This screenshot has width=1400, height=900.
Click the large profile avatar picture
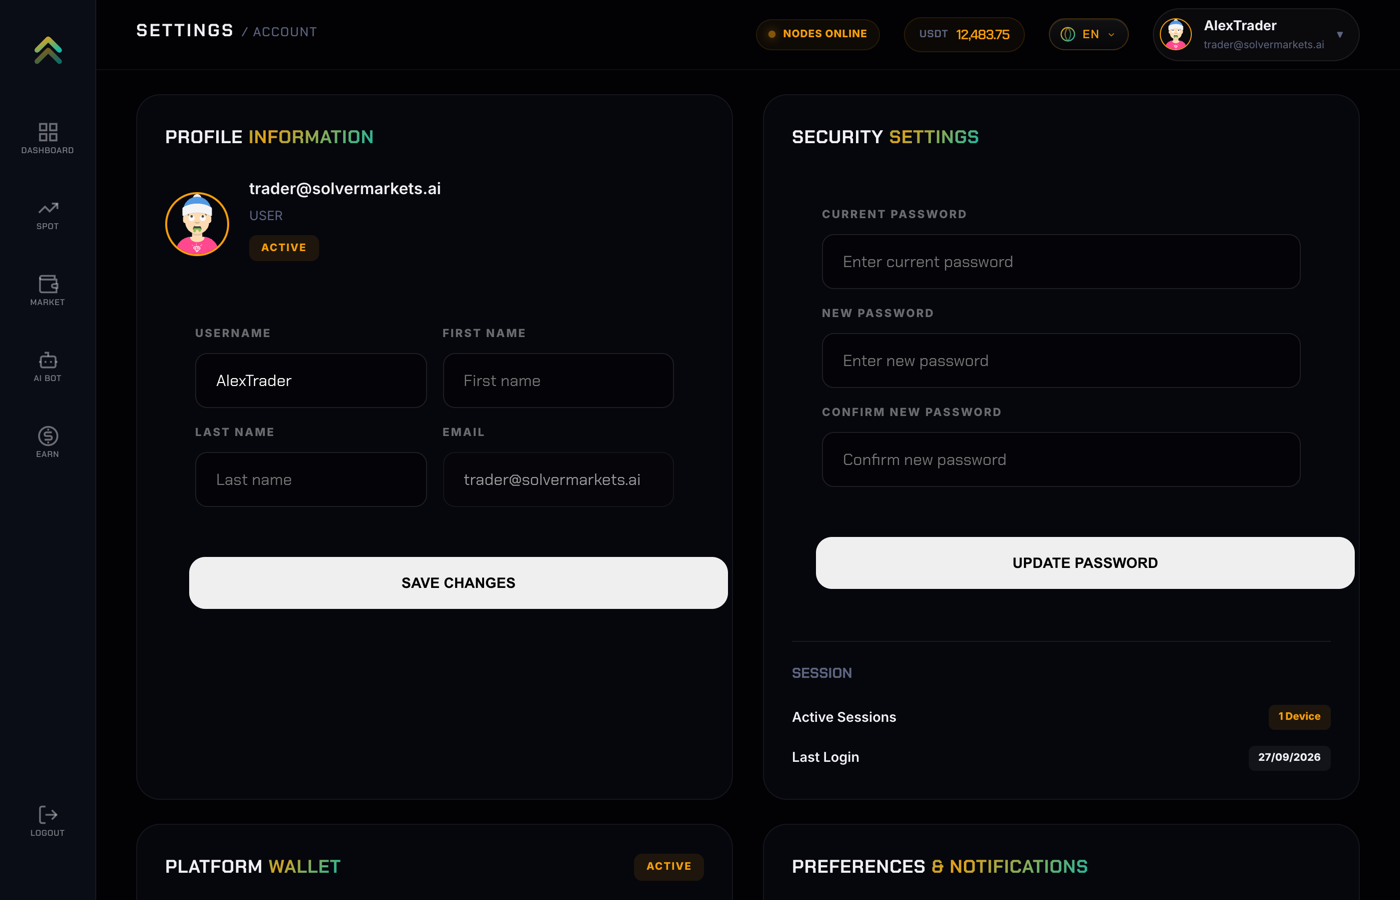197,224
